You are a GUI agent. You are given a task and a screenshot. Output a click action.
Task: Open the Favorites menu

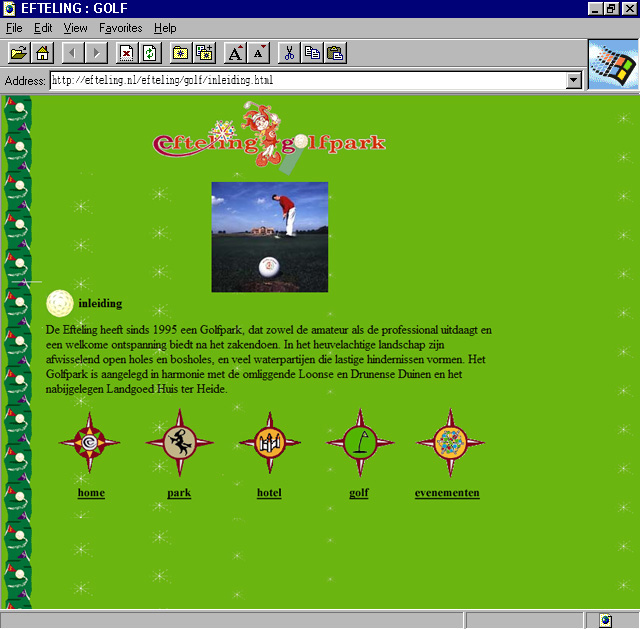[121, 28]
